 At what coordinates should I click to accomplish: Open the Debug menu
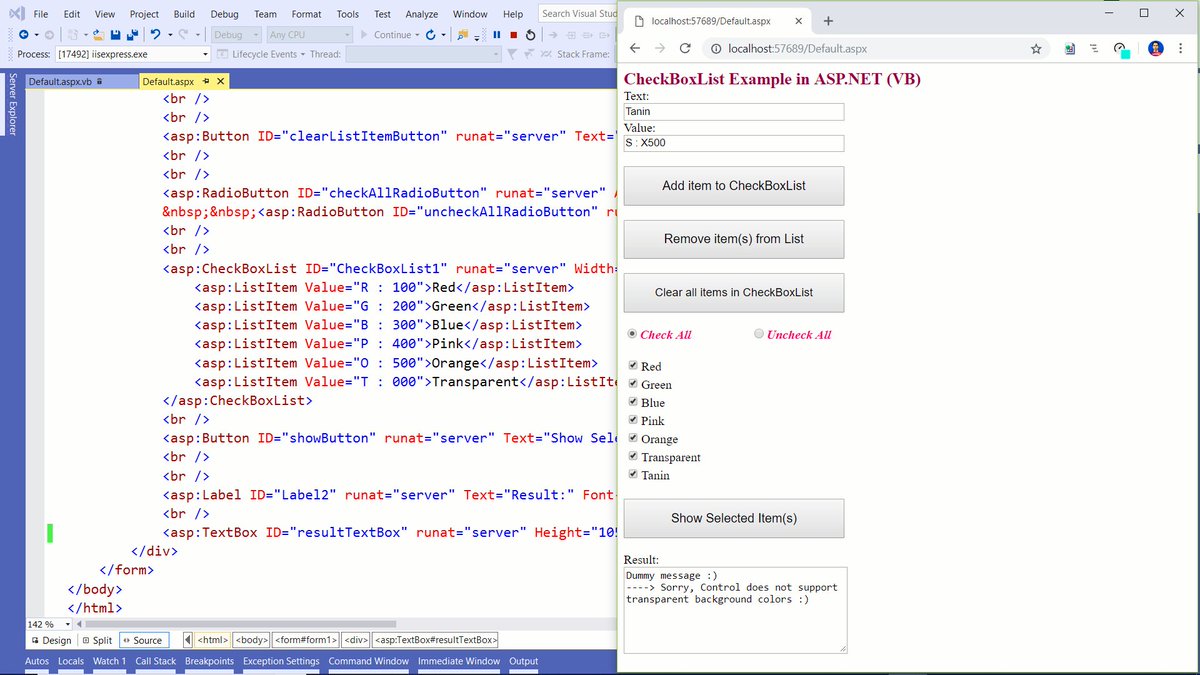(x=224, y=14)
